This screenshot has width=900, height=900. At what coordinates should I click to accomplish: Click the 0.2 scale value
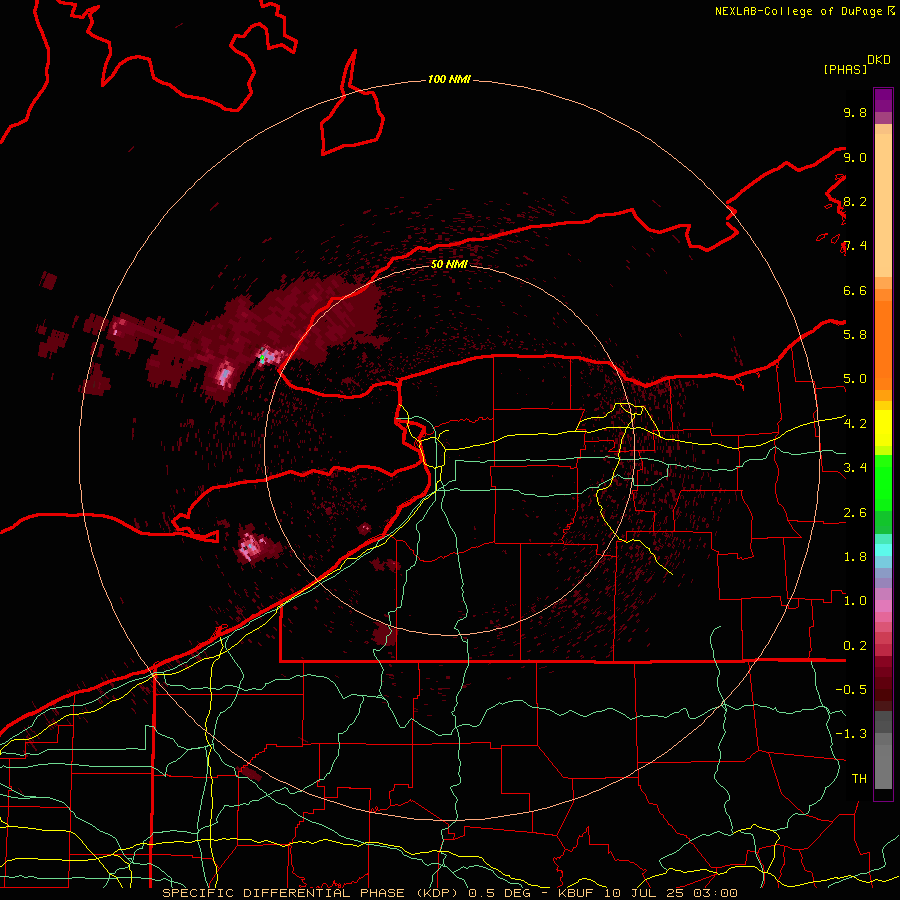click(x=855, y=646)
